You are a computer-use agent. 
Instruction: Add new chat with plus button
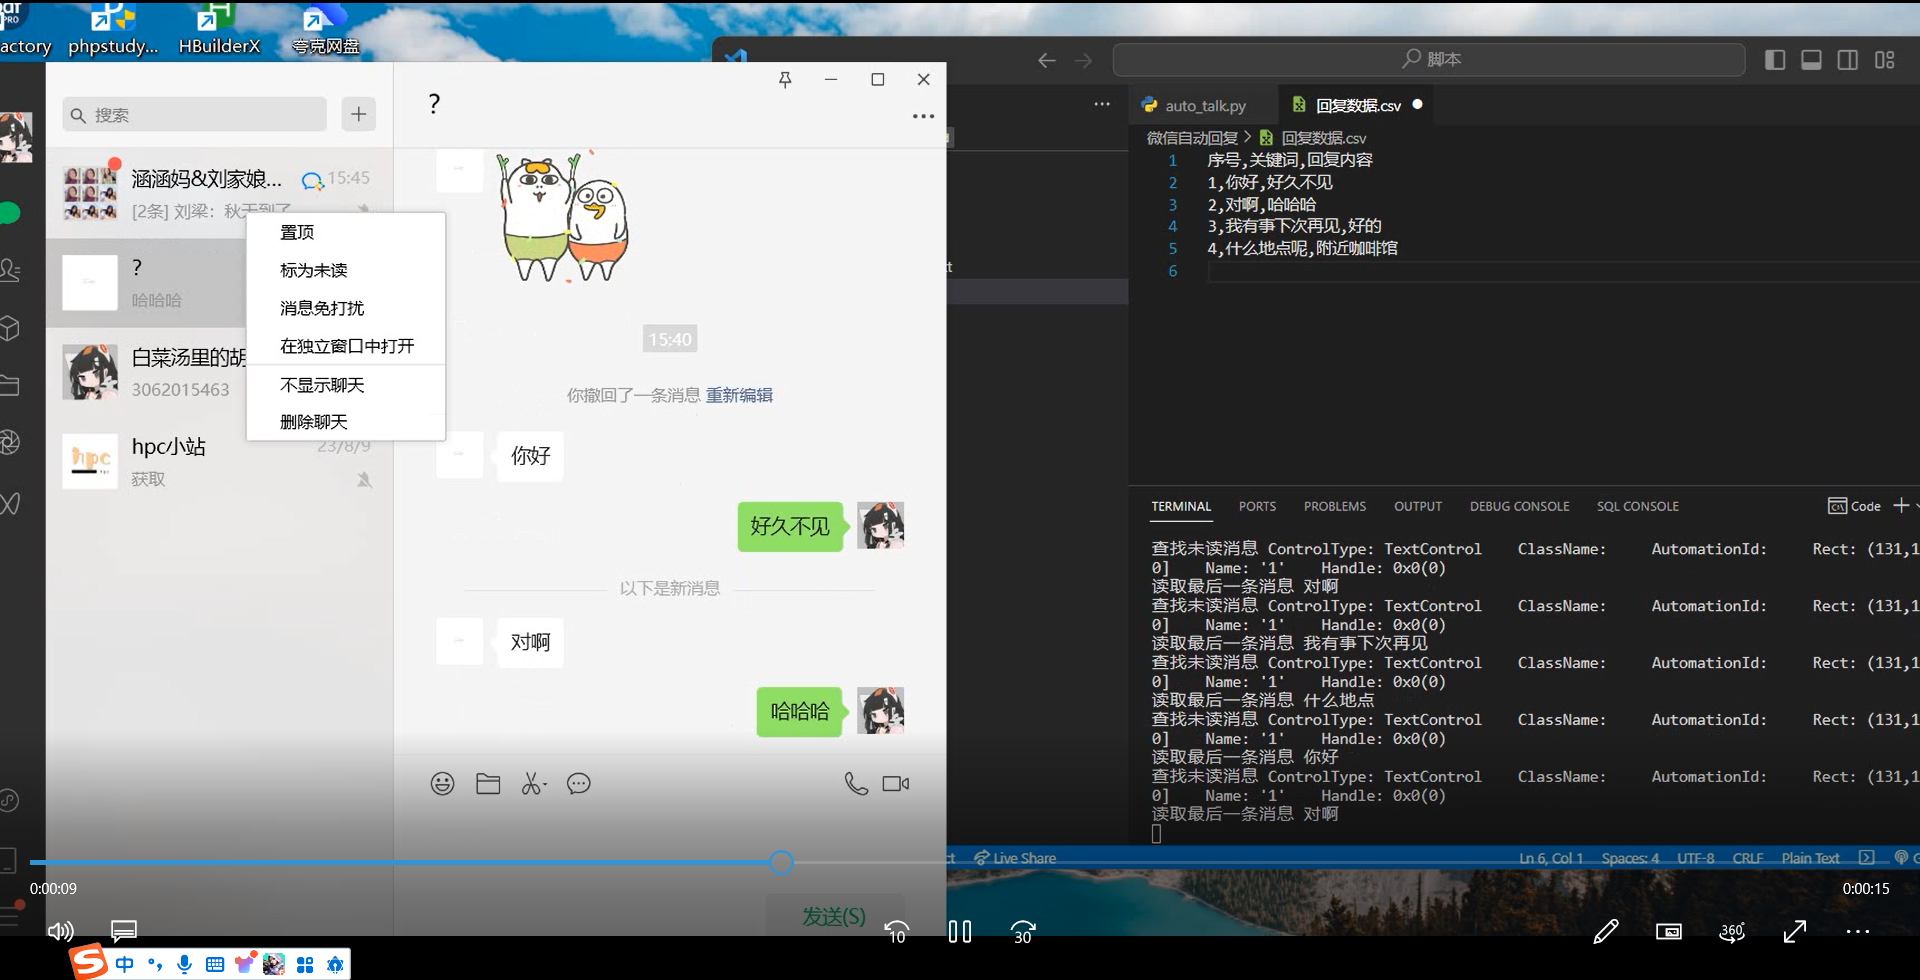[358, 114]
